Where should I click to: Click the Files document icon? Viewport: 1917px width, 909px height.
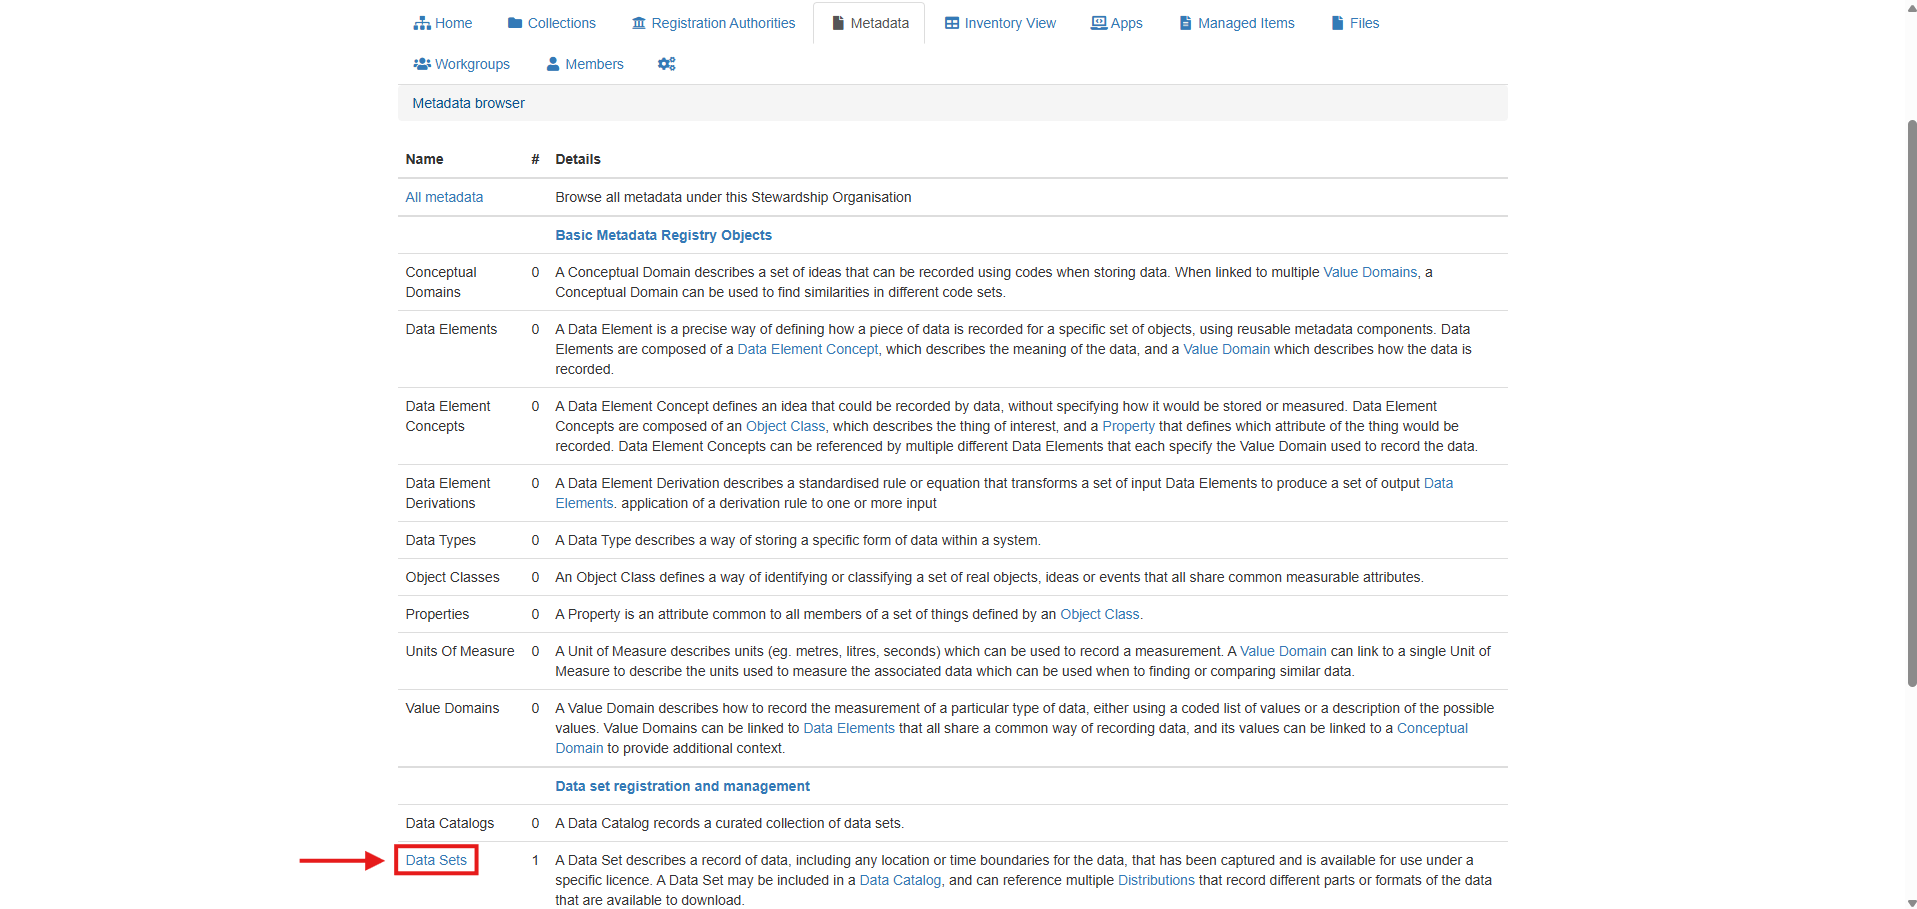point(1338,23)
